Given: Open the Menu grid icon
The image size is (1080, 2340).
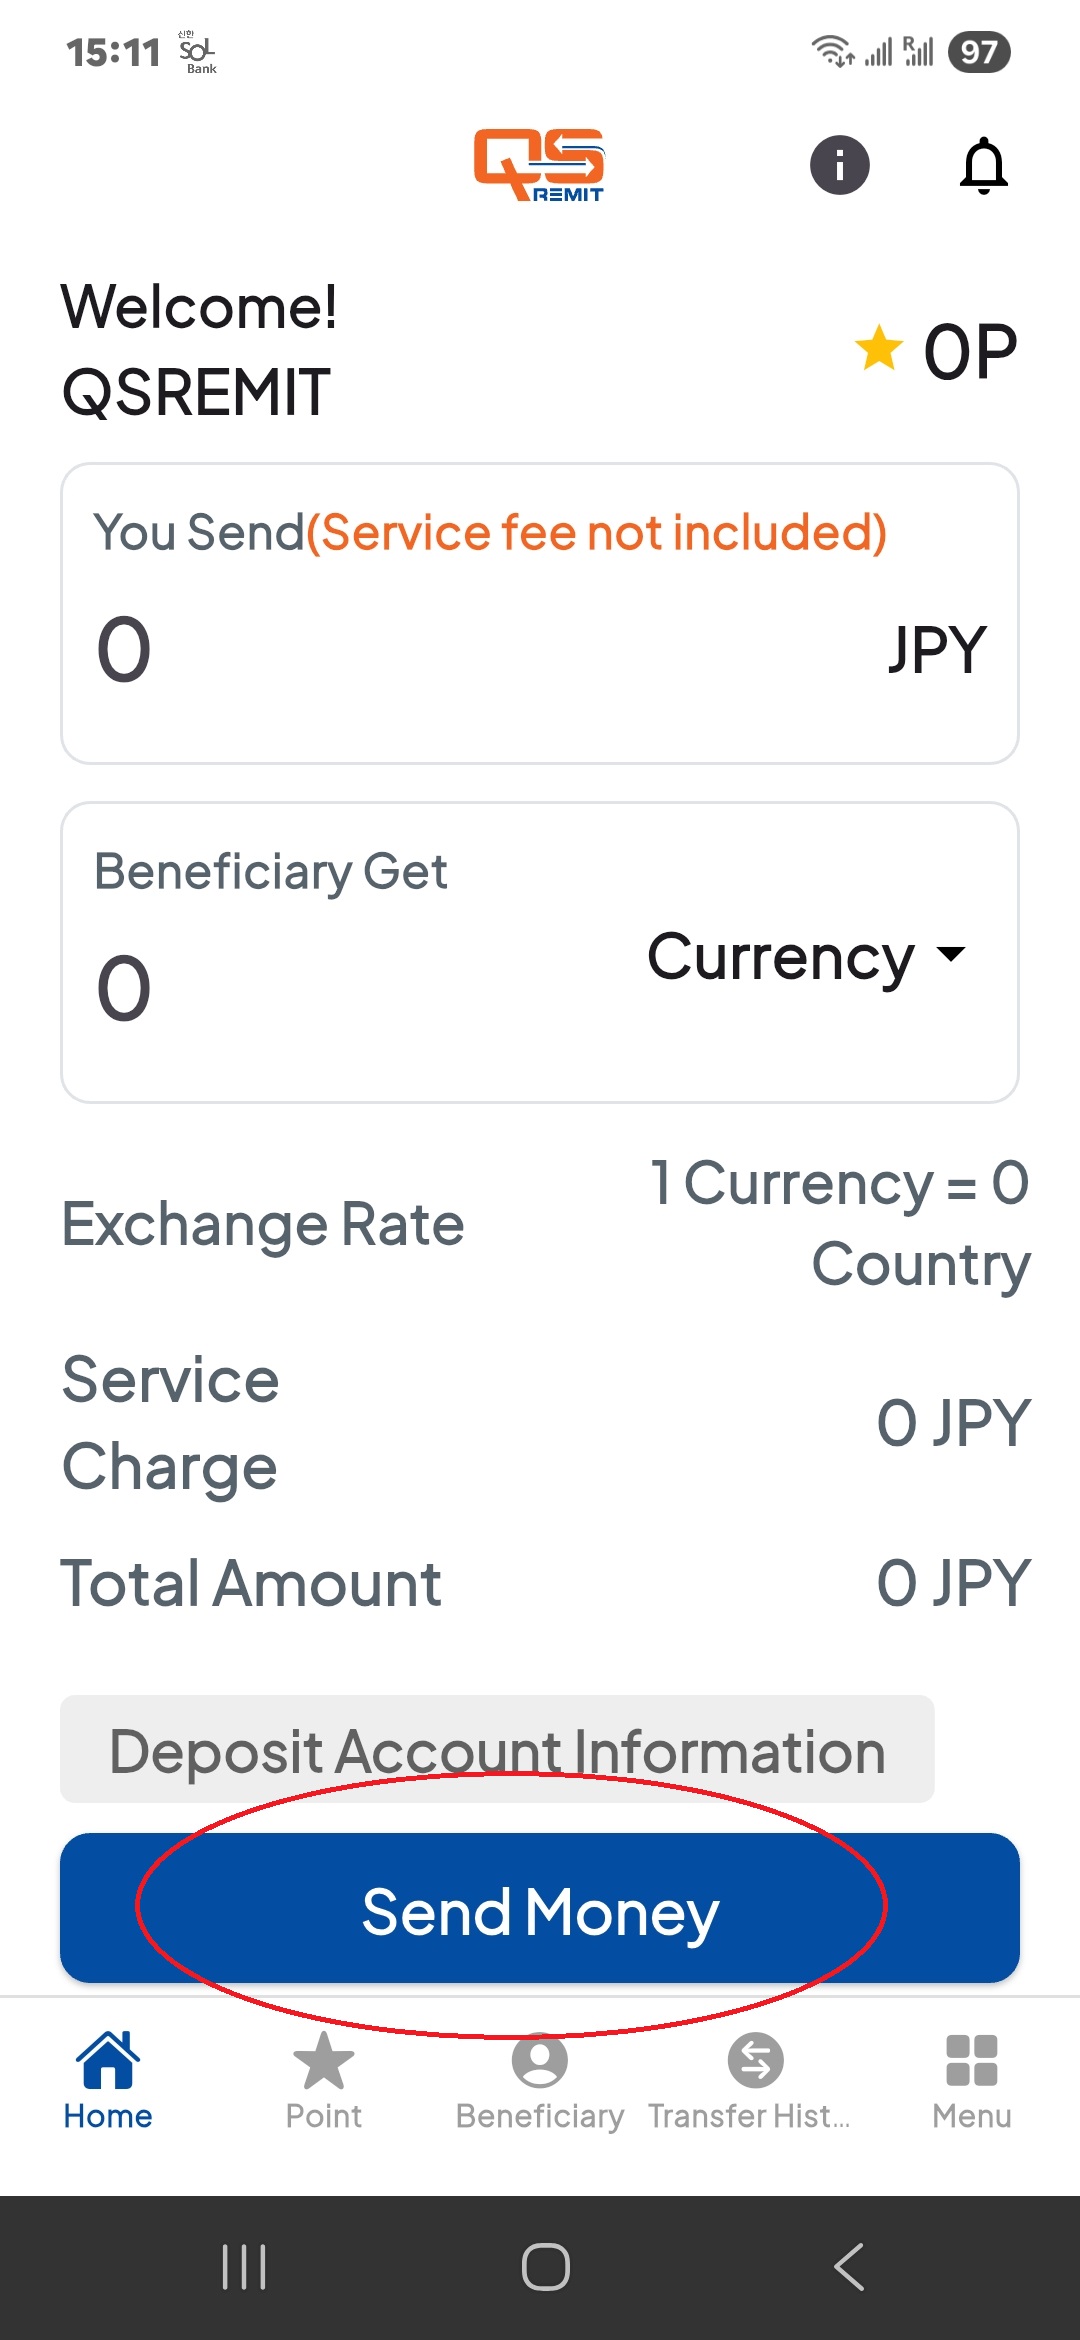Looking at the screenshot, I should 971,2062.
